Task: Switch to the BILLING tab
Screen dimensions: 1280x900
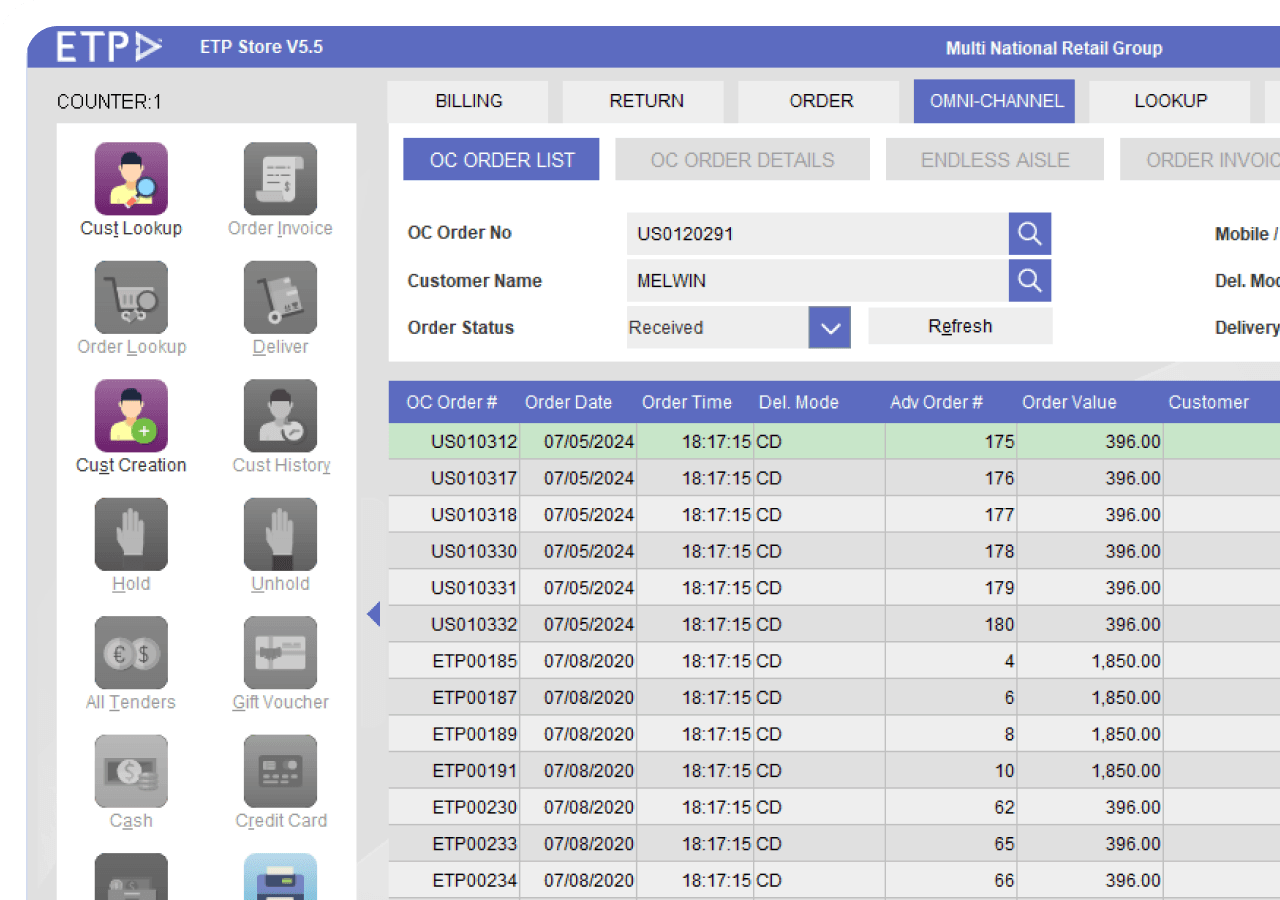Action: 468,101
